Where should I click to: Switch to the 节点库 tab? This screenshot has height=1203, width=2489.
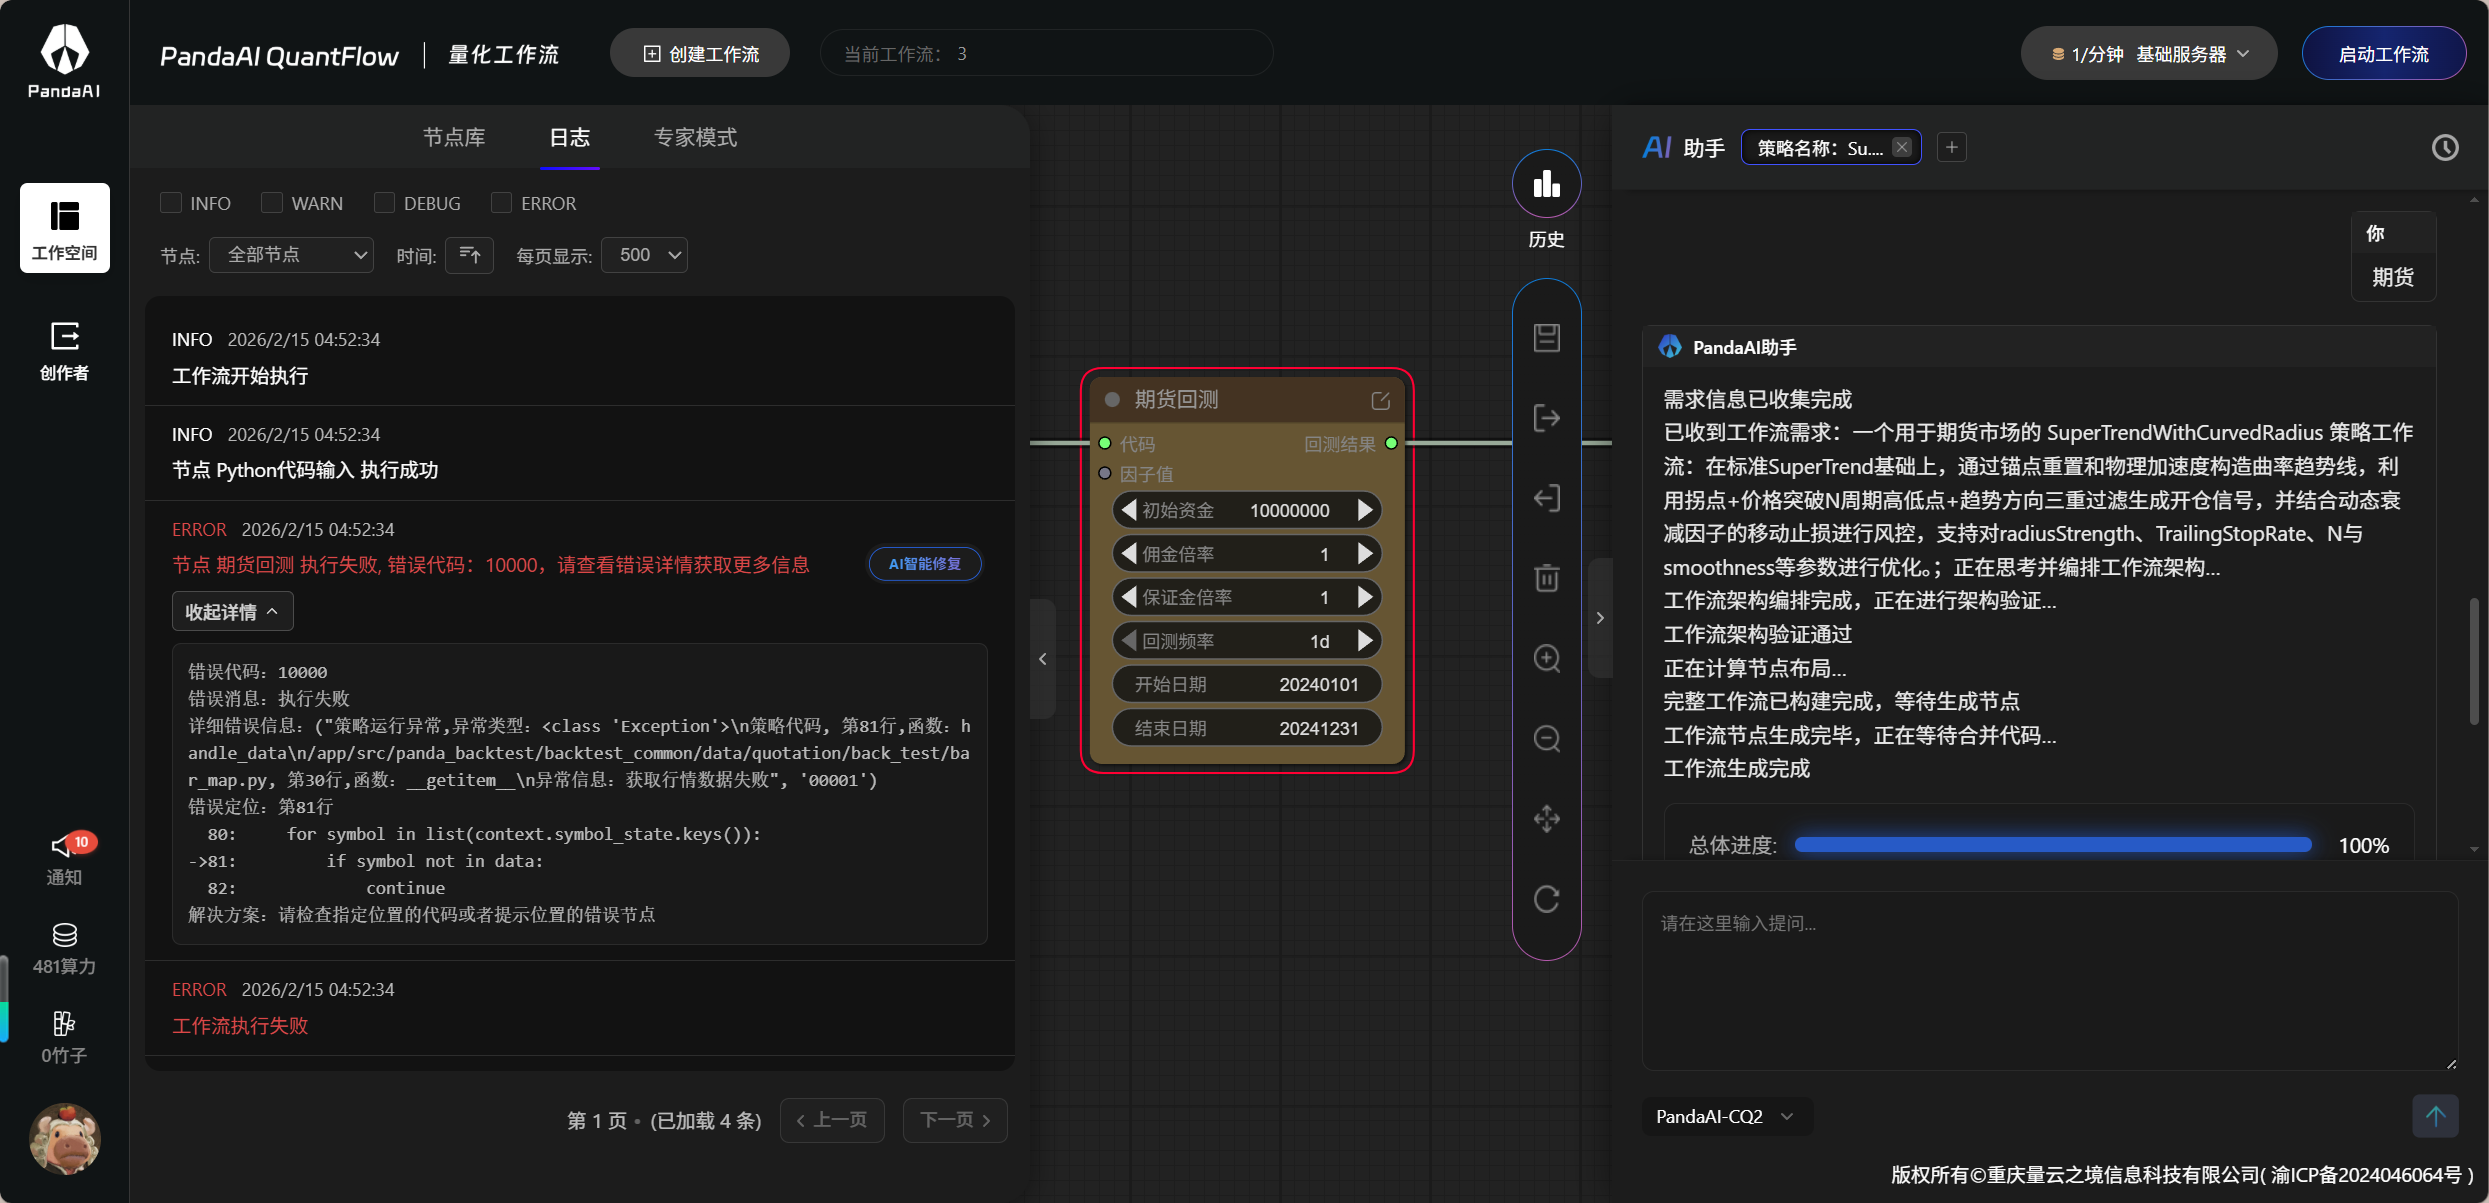point(454,138)
